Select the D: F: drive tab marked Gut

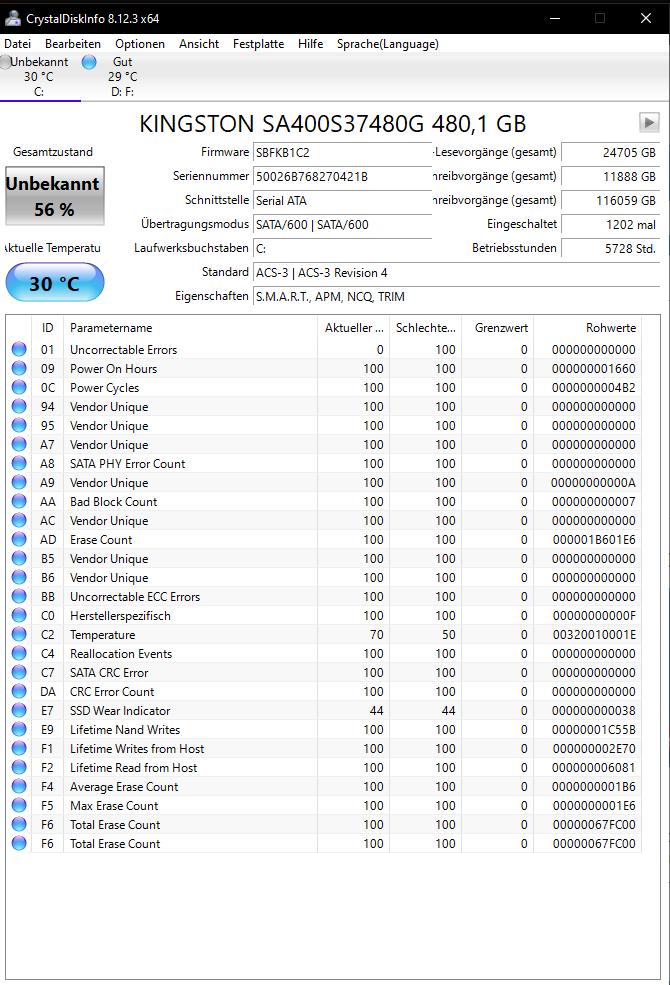point(122,77)
